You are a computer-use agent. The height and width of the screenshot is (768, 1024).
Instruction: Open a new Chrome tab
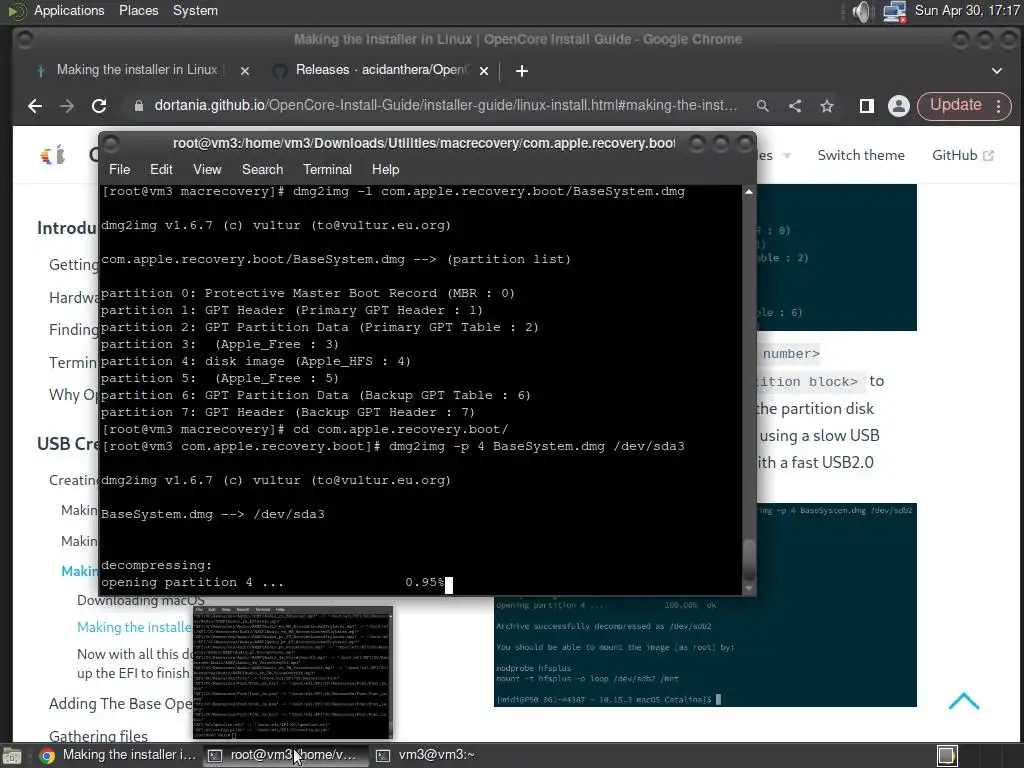(521, 71)
